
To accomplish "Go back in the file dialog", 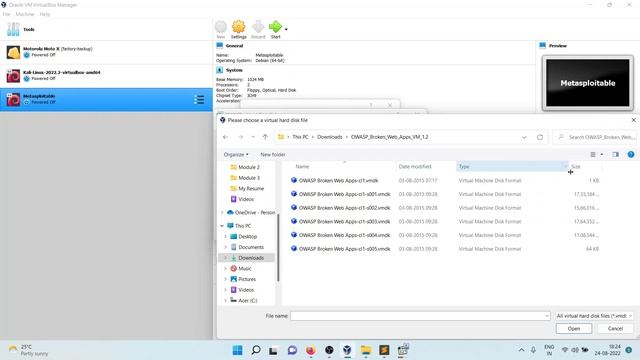I will point(225,137).
